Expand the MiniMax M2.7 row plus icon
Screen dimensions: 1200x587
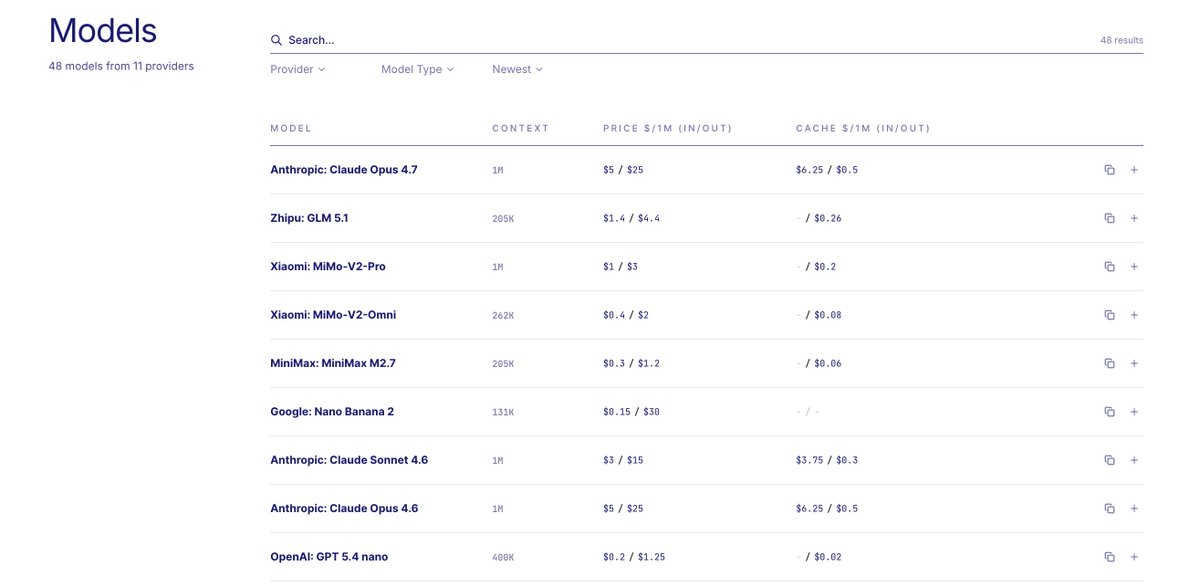[x=1134, y=363]
